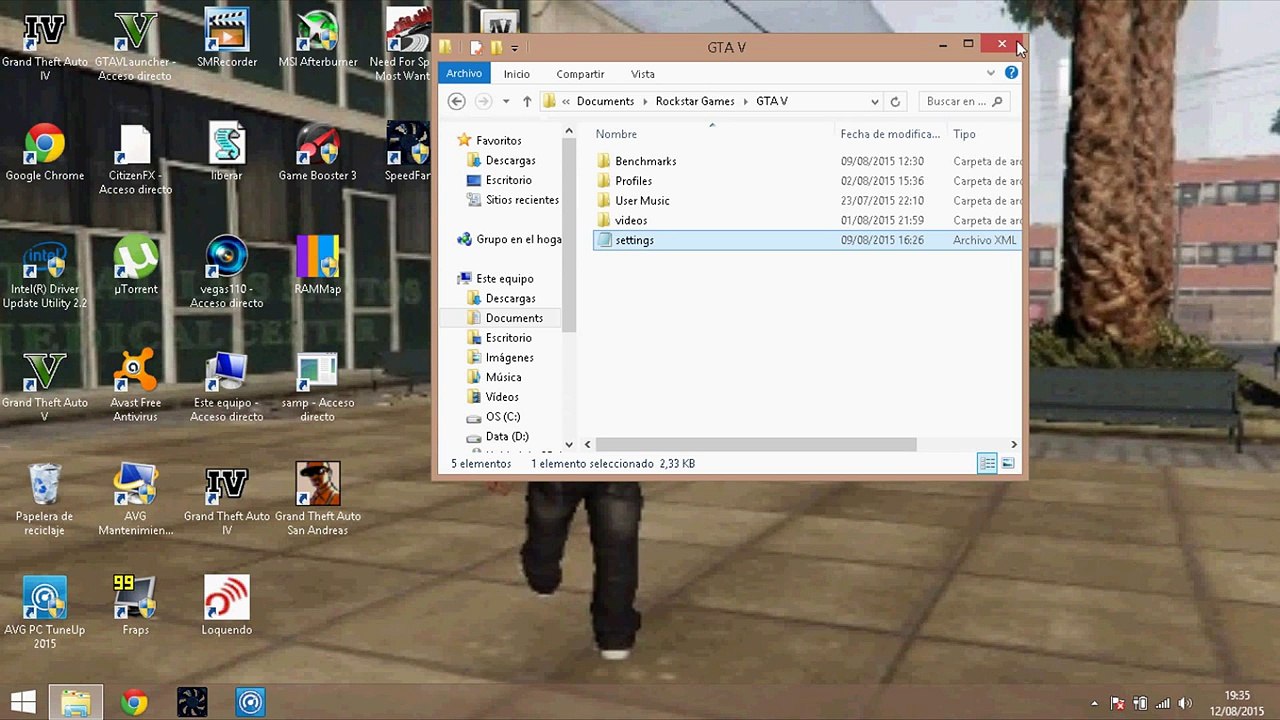Select the Benchmarks folder
This screenshot has width=1280, height=720.
pyautogui.click(x=645, y=161)
